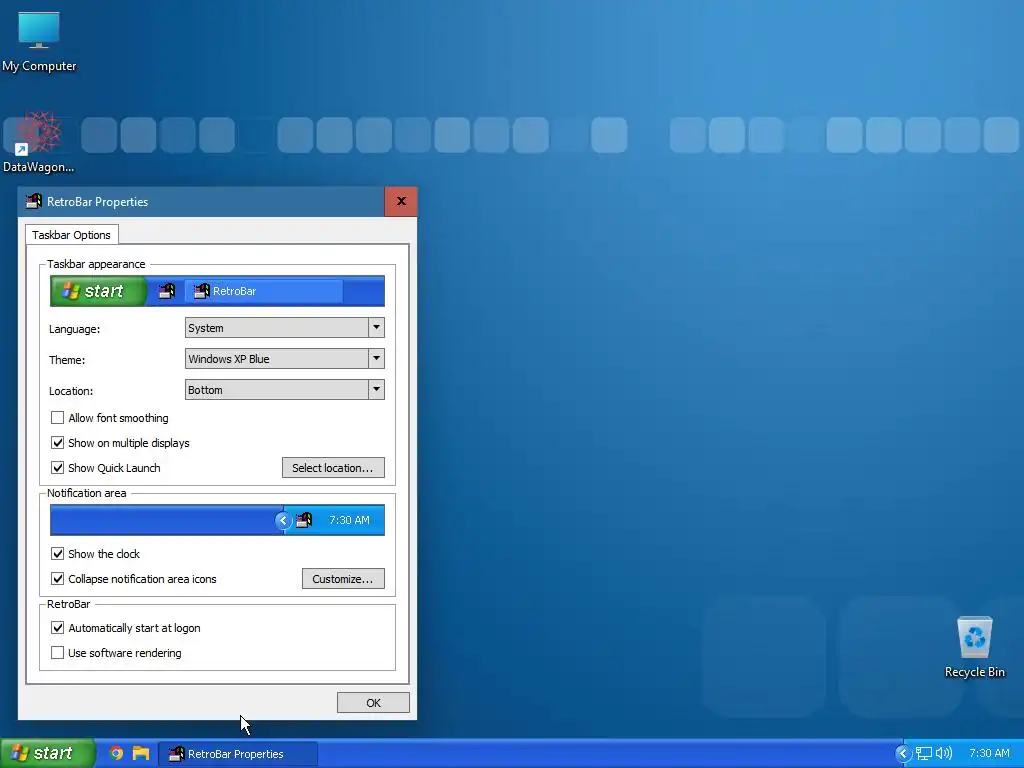This screenshot has height=768, width=1024.
Task: Click the taskbar Start button
Action: [47, 754]
